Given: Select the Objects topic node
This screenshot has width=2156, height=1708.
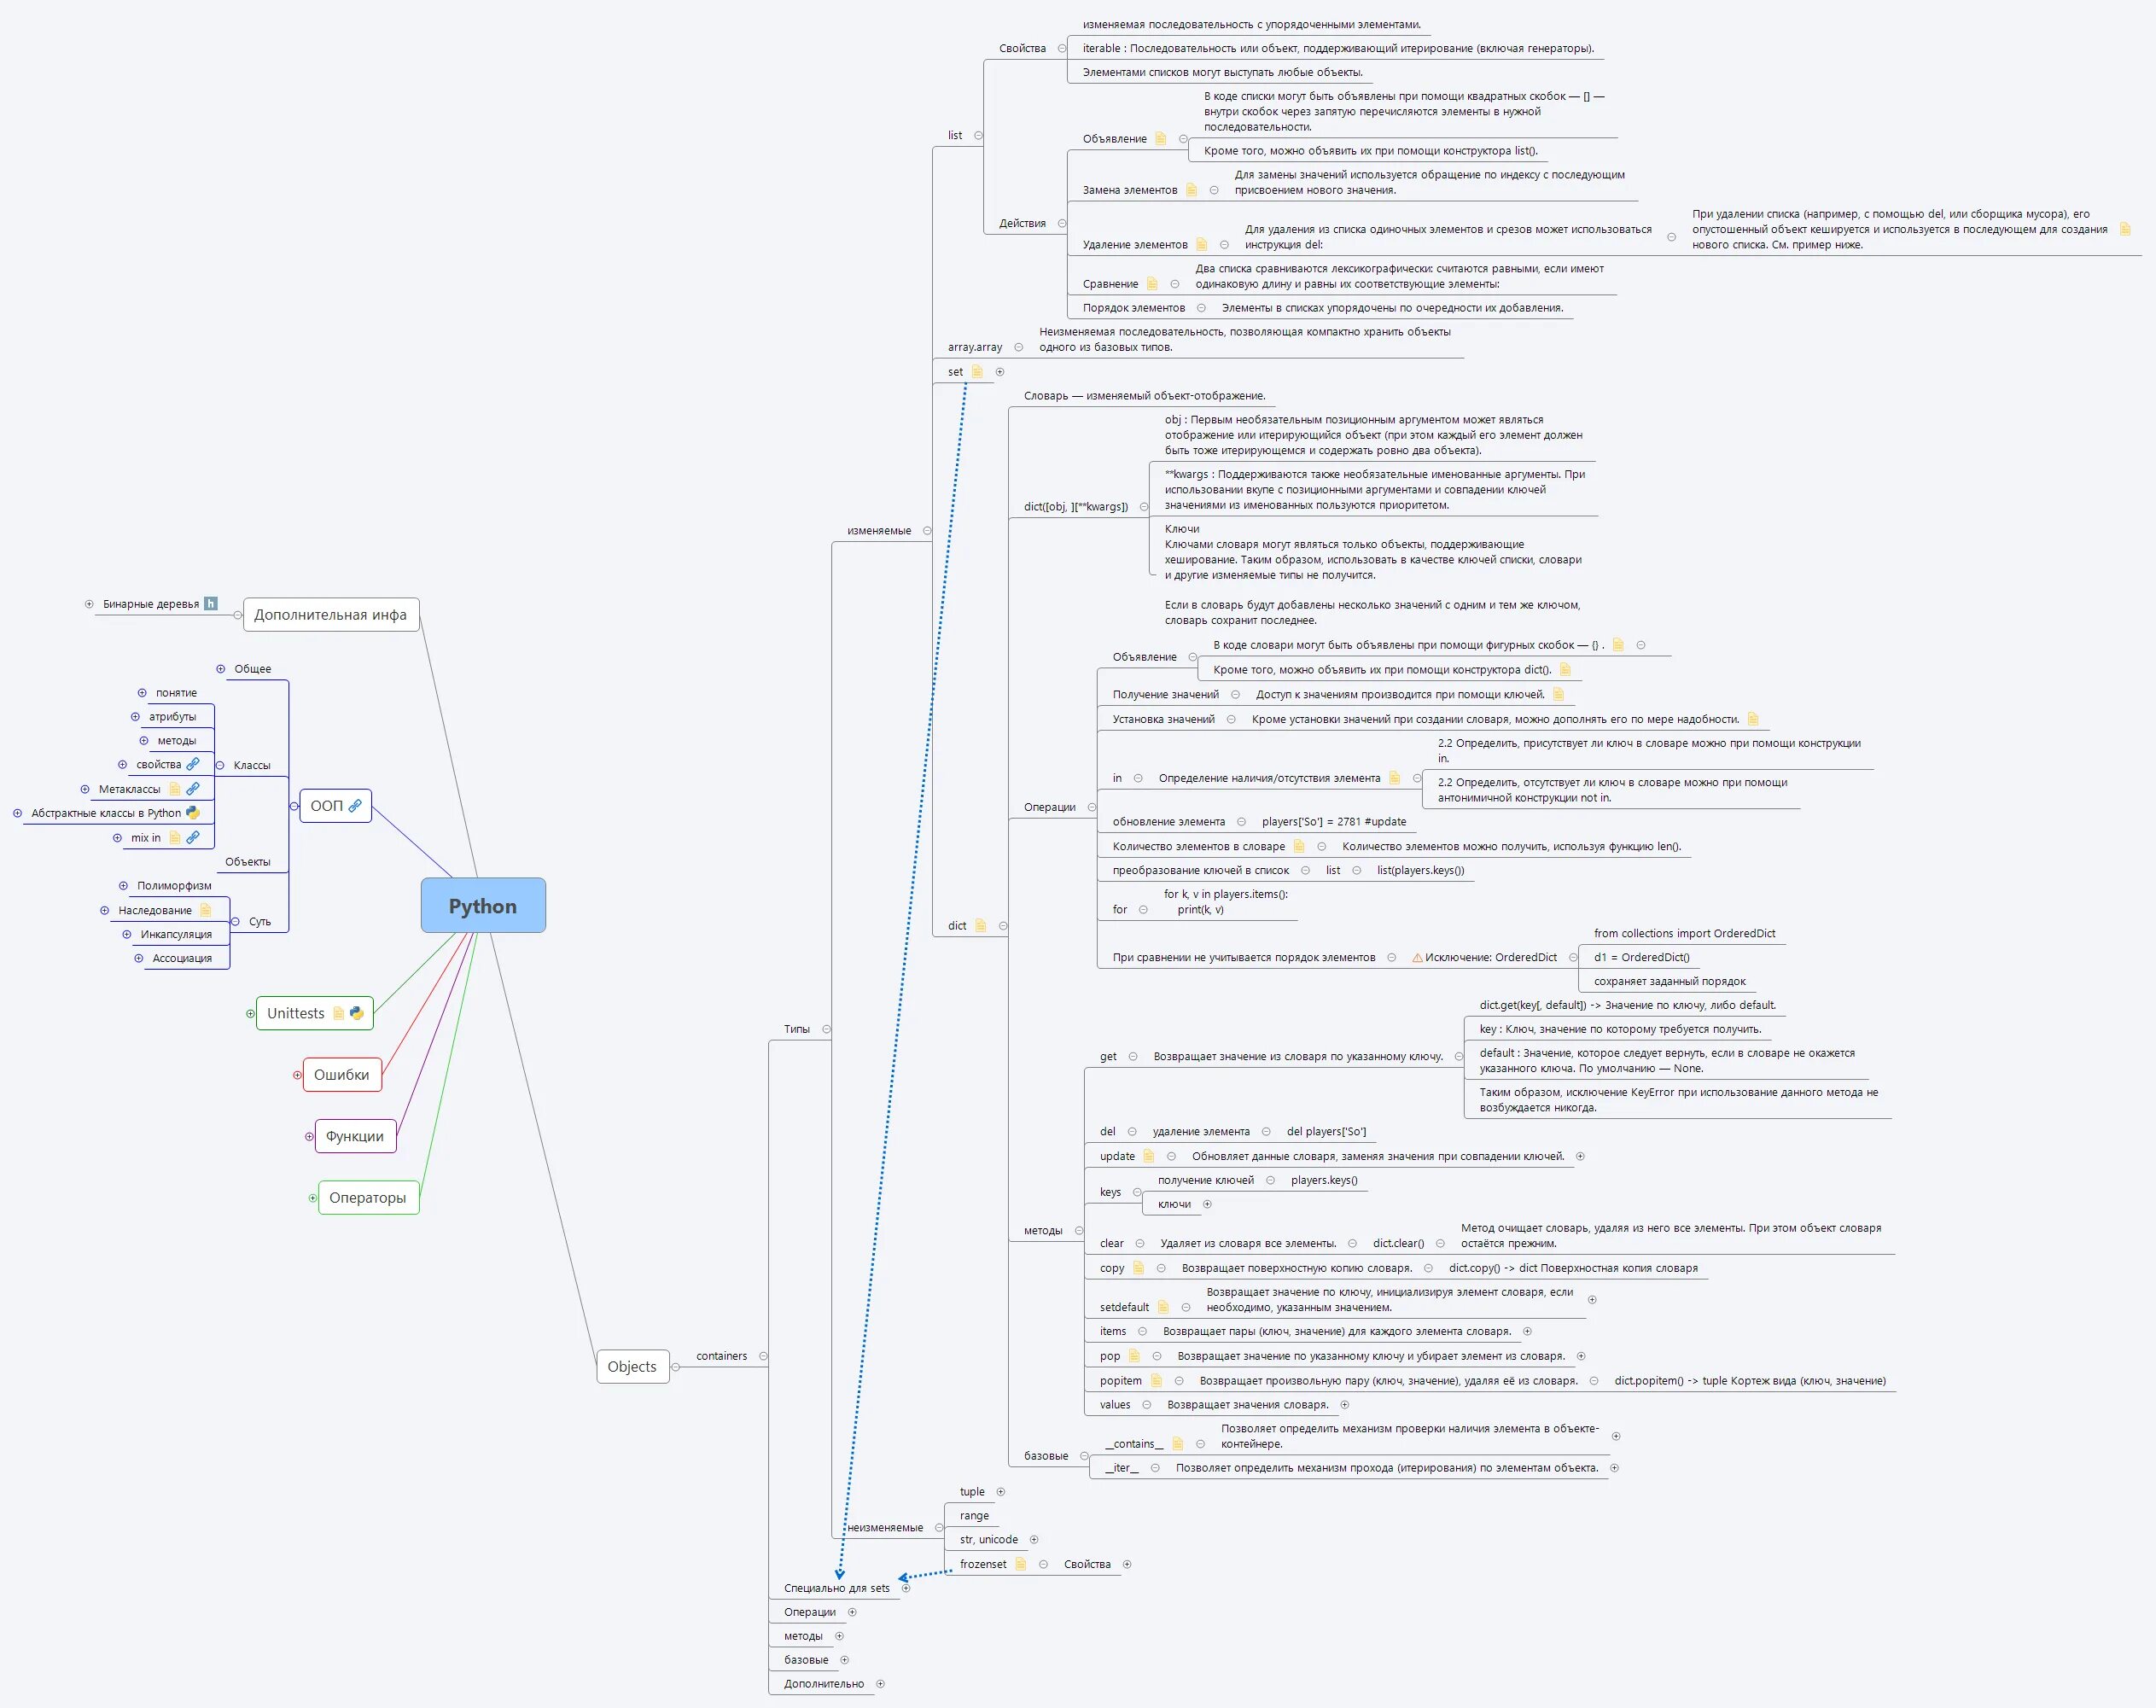Looking at the screenshot, I should (x=632, y=1367).
